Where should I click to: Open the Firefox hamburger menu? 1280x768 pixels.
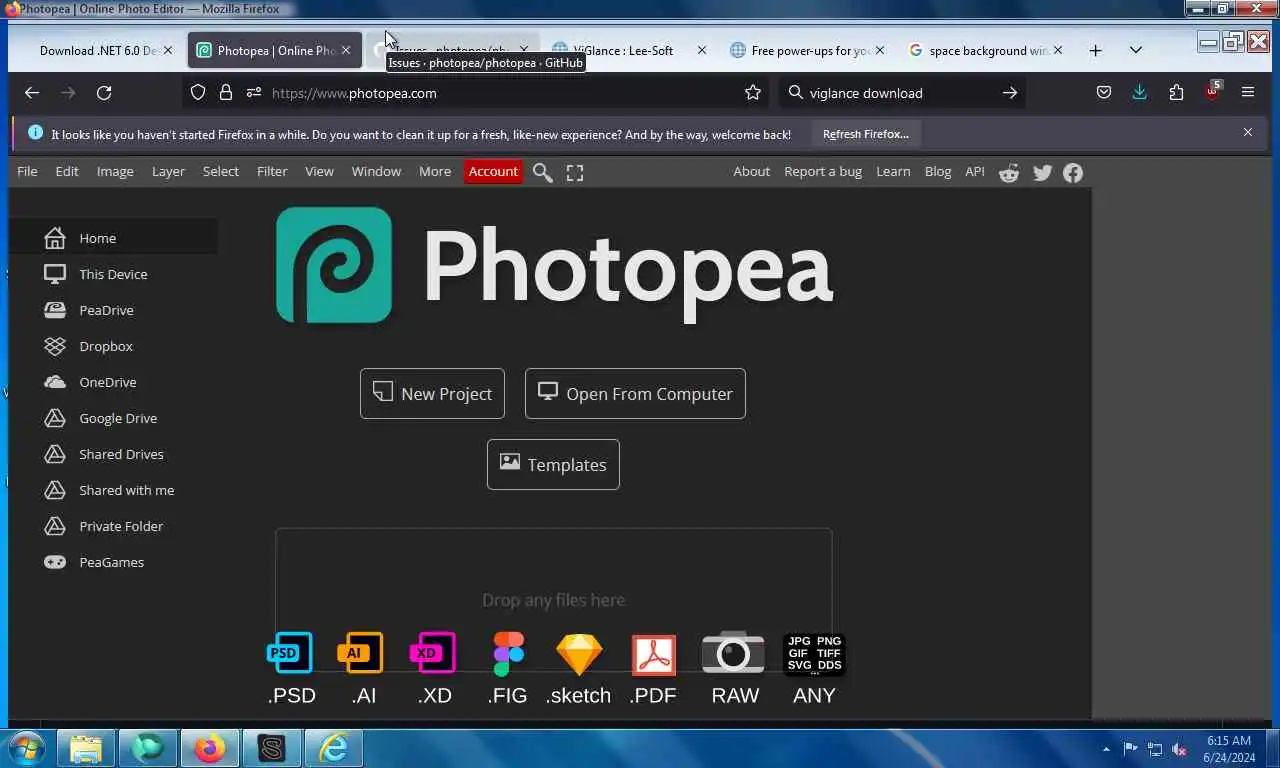pos(1248,92)
